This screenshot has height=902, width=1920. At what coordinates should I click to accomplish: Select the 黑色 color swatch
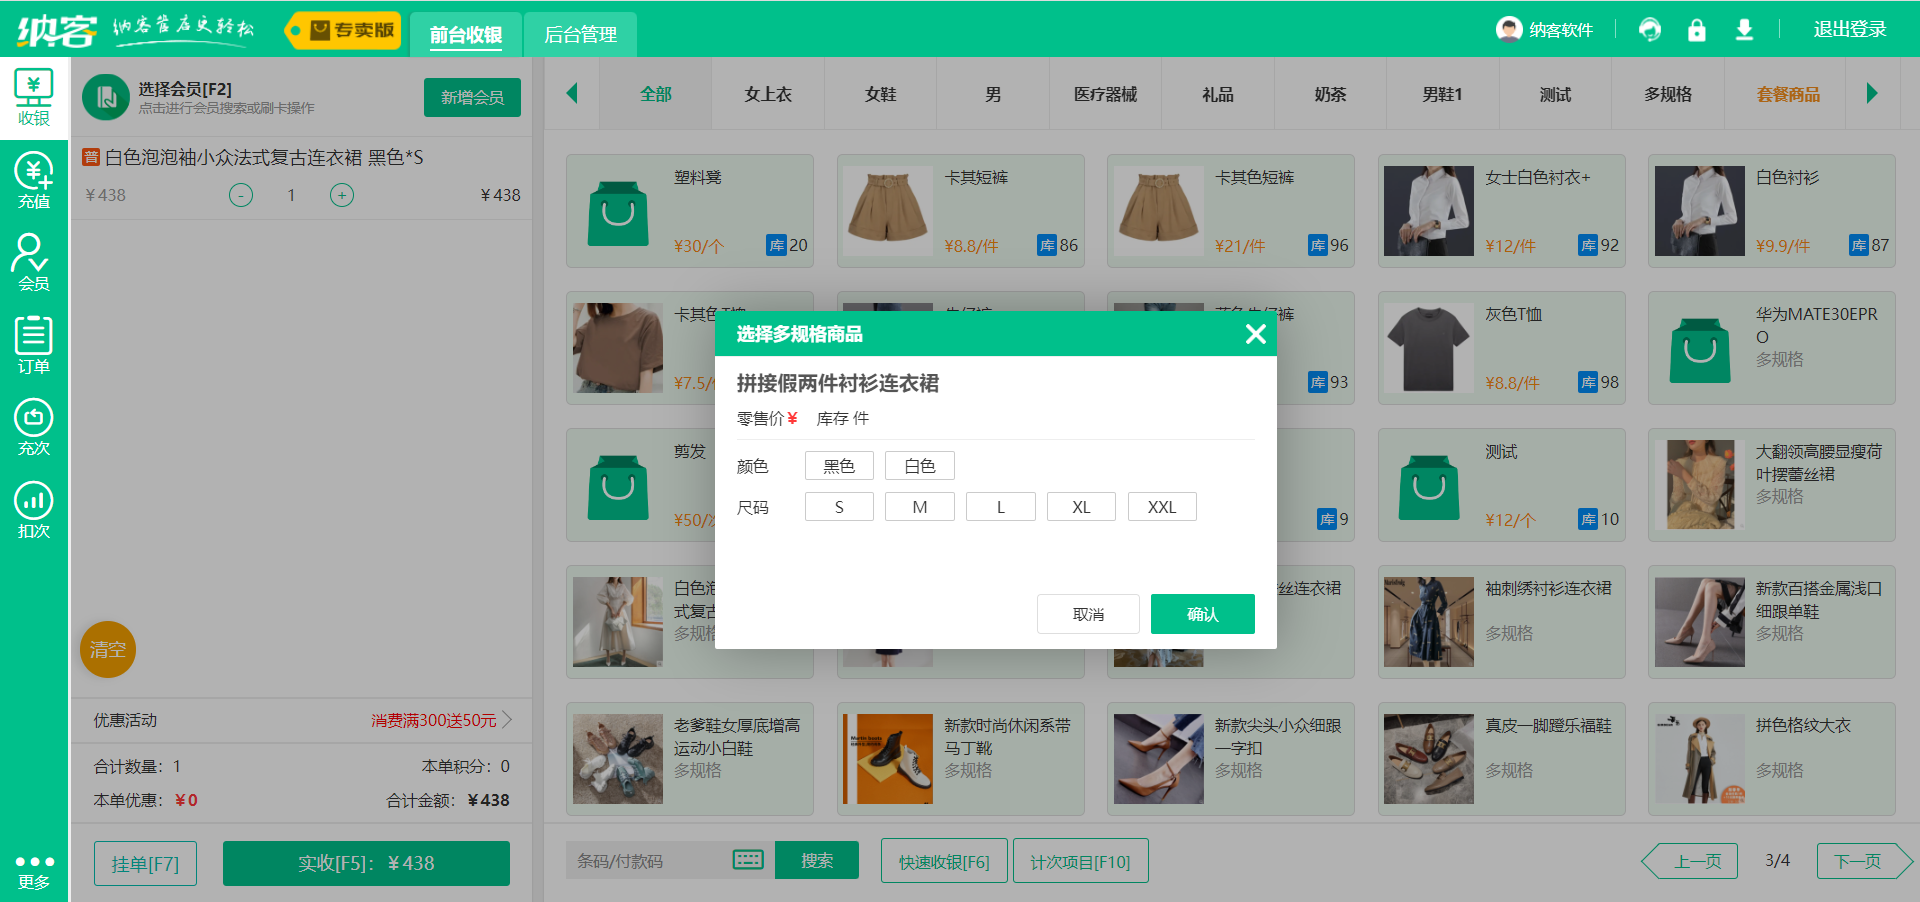tap(839, 465)
